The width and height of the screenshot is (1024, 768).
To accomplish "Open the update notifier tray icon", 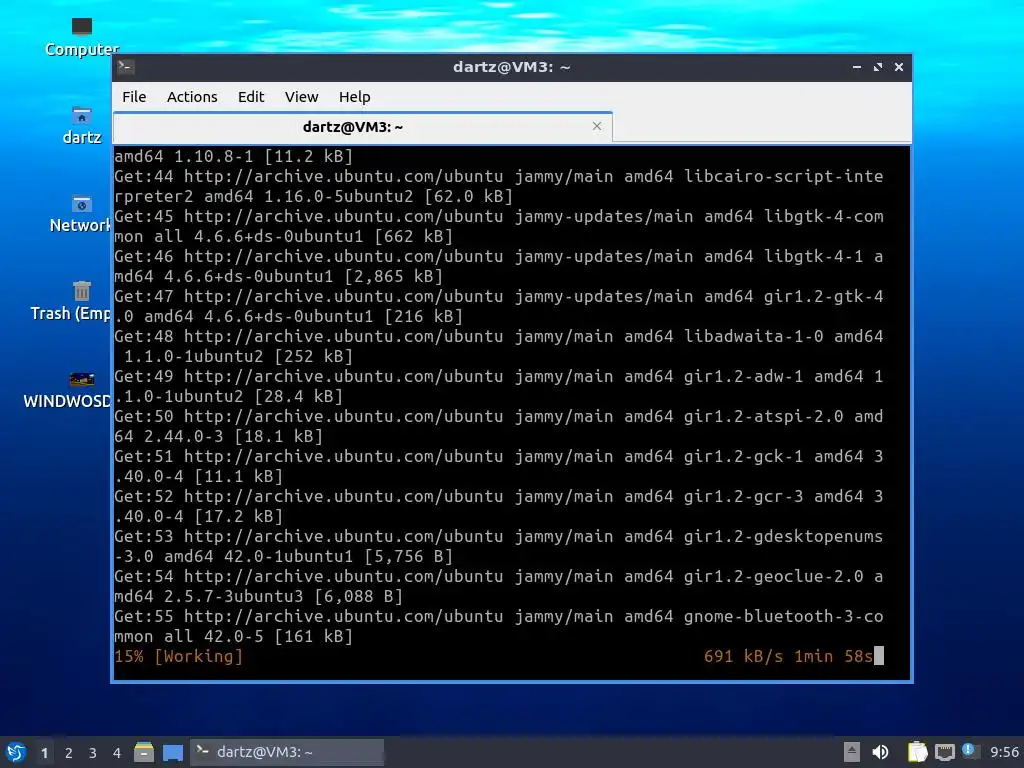I will pos(970,751).
